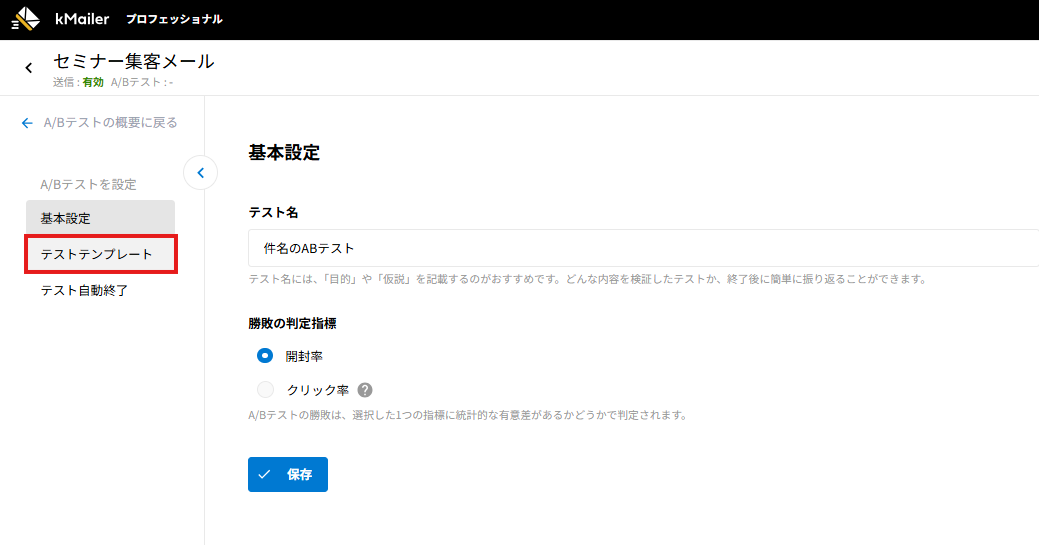Click the green 有効 sending status
The height and width of the screenshot is (545, 1039).
(x=93, y=82)
